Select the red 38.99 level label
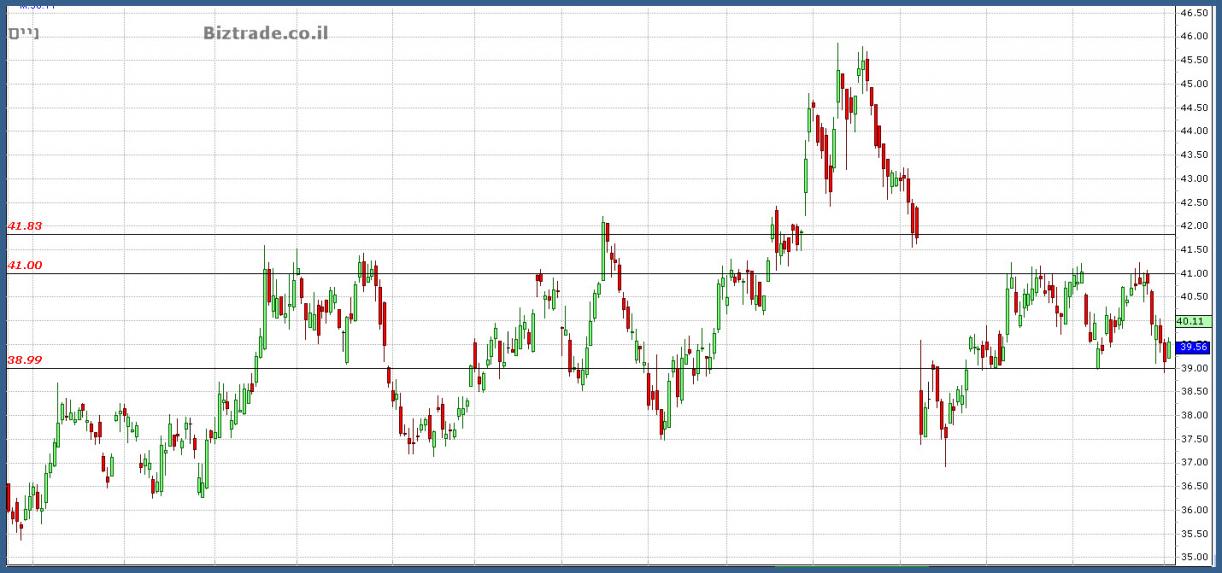Viewport: 1222px width, 573px height. [25, 360]
